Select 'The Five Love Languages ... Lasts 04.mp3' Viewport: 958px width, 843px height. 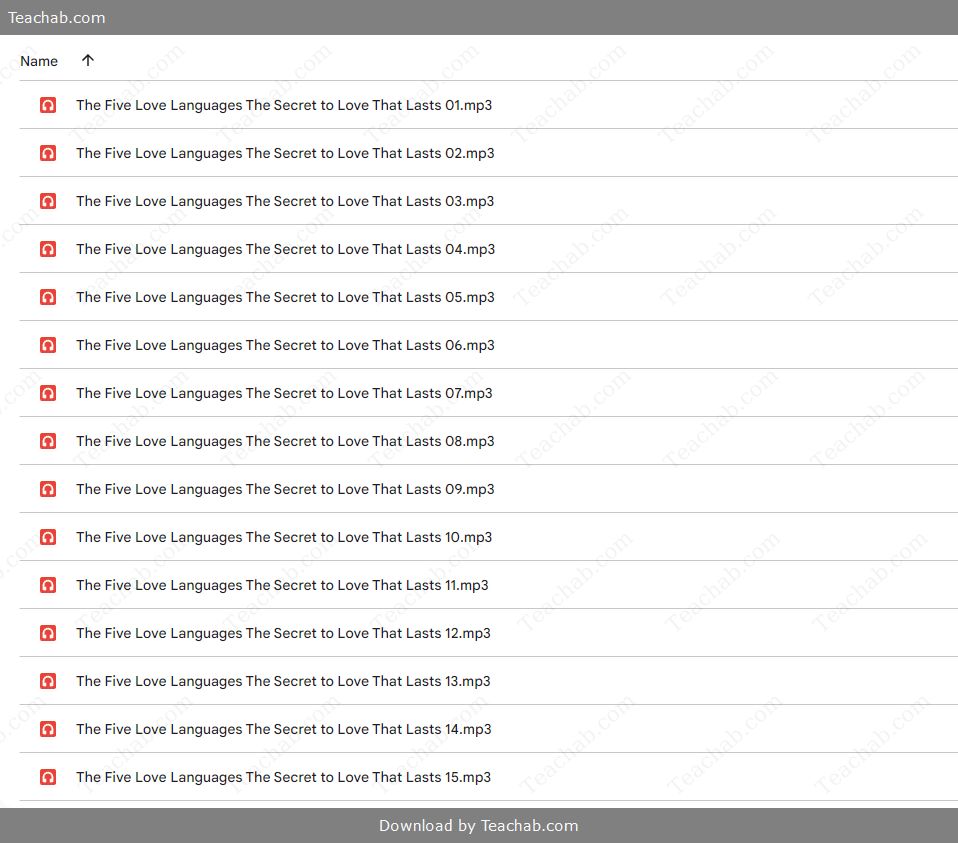click(x=286, y=249)
